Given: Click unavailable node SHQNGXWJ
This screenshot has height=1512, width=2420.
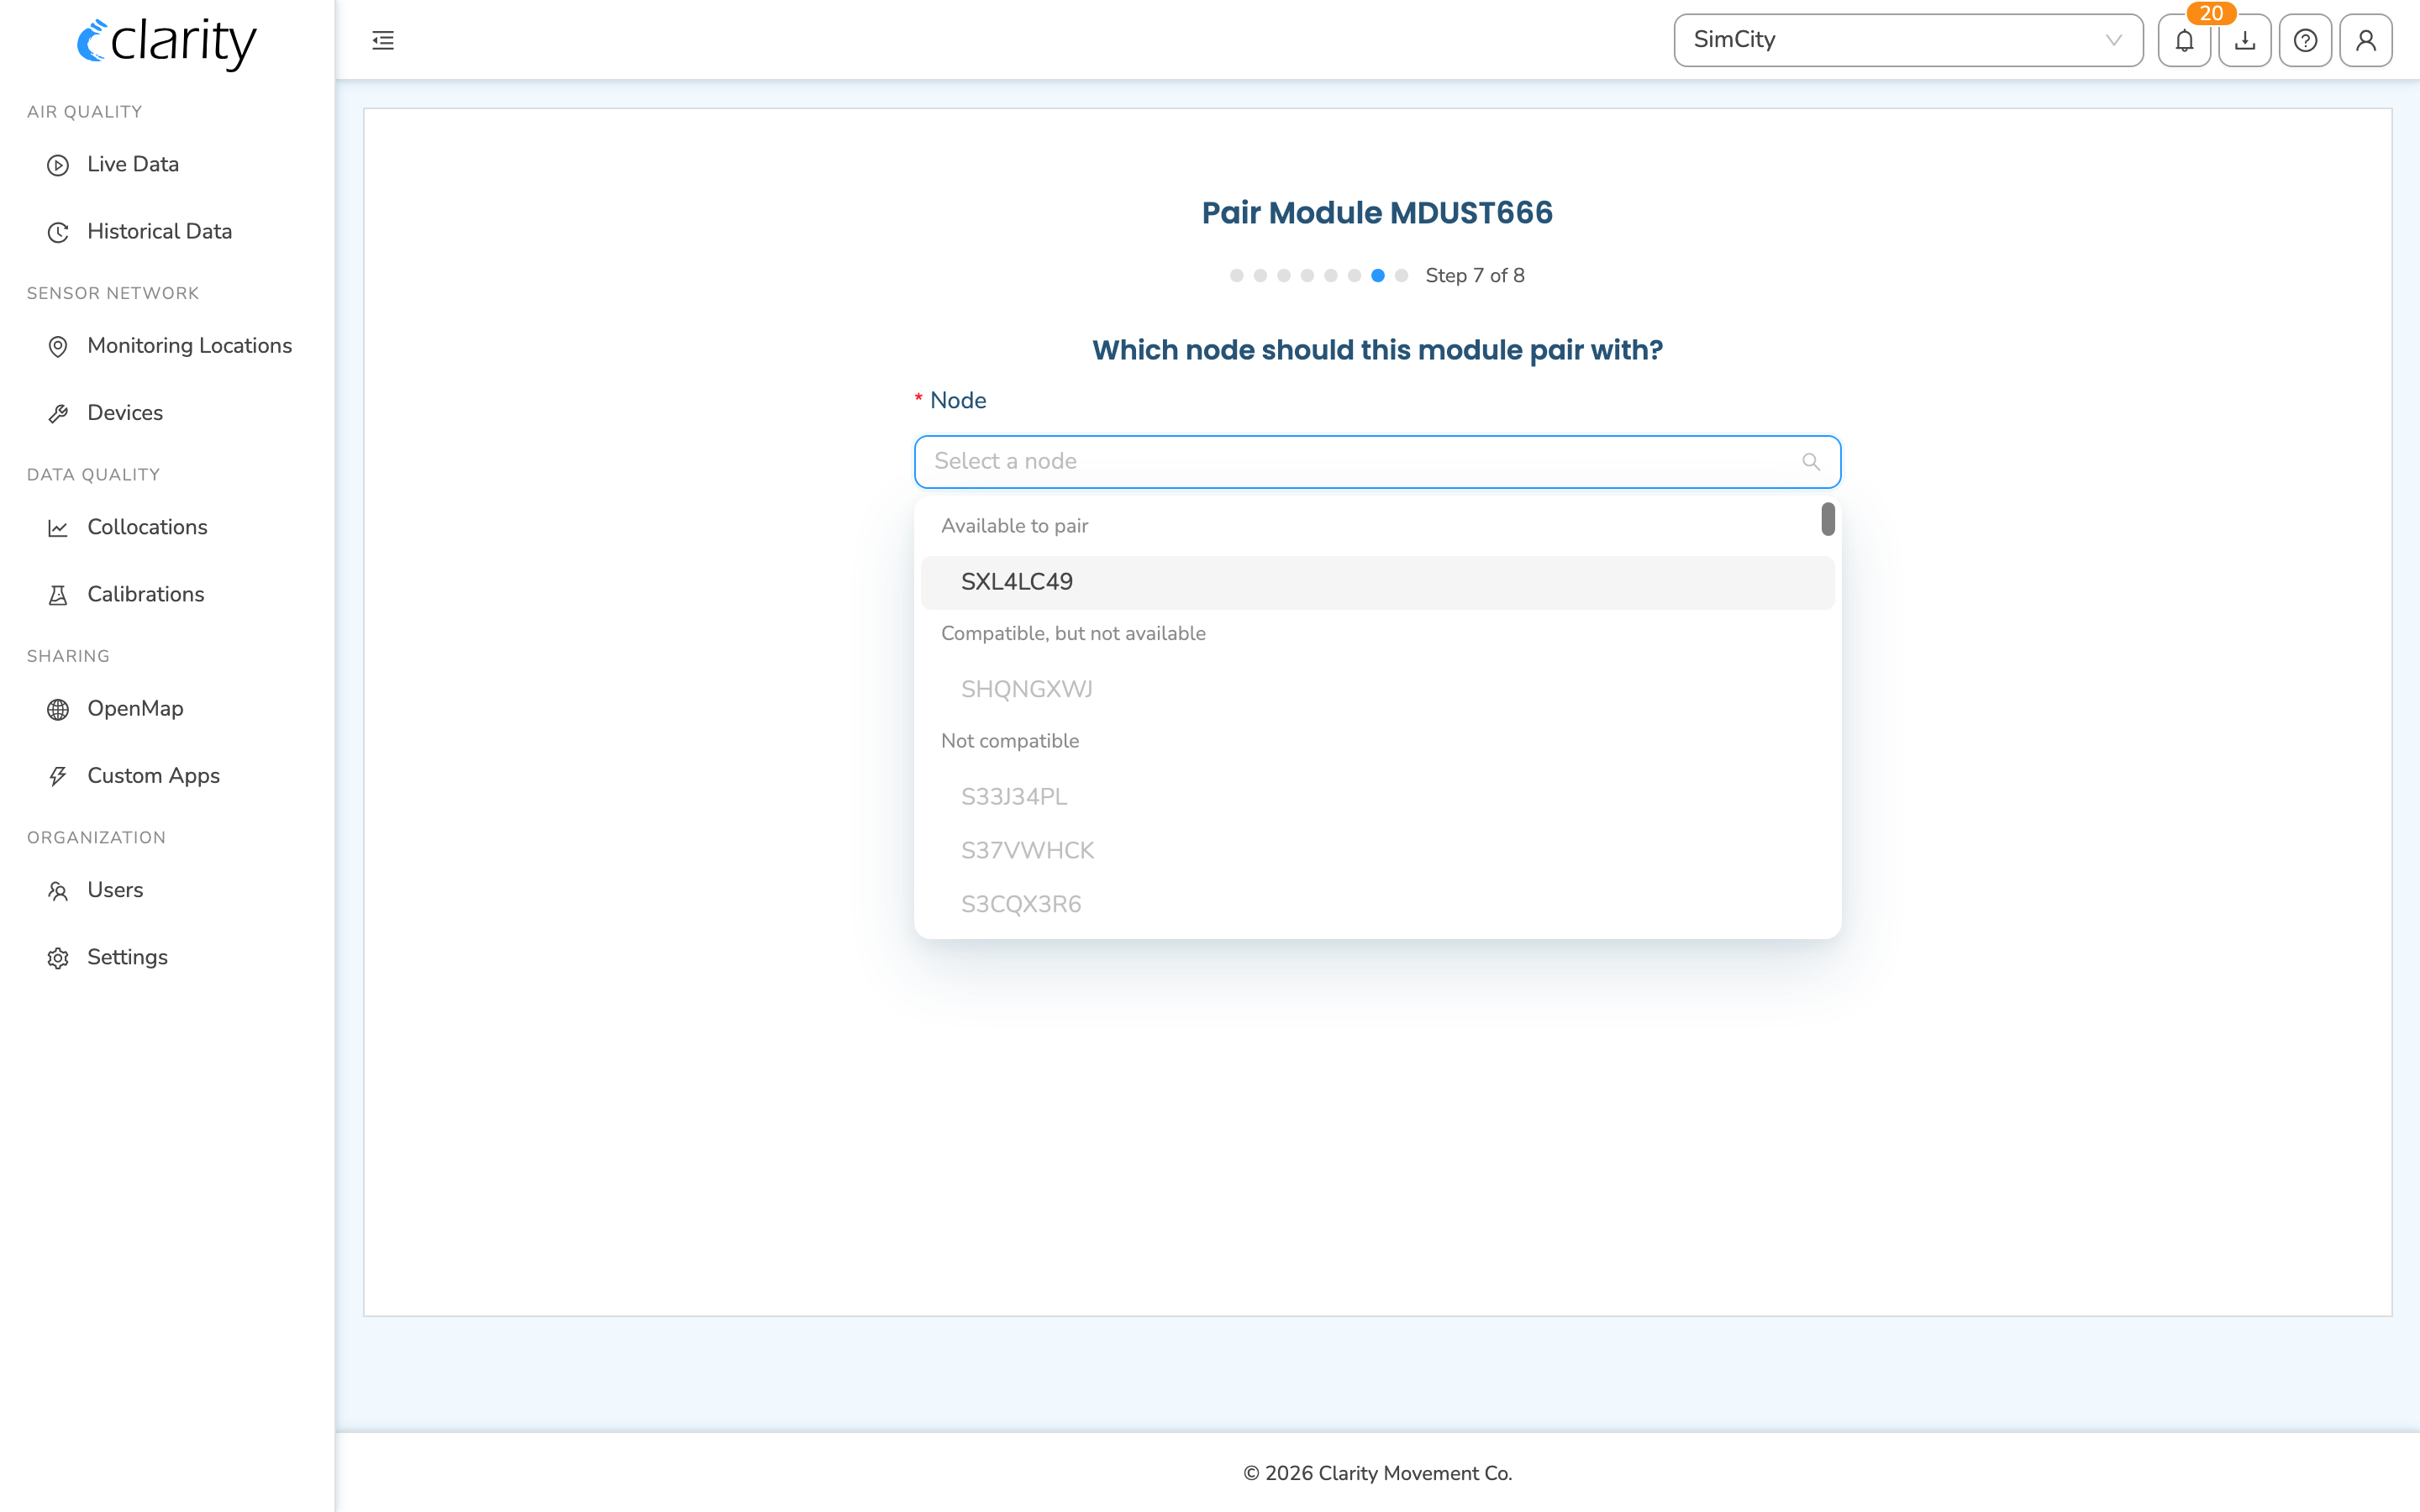Looking at the screenshot, I should click(x=1377, y=690).
